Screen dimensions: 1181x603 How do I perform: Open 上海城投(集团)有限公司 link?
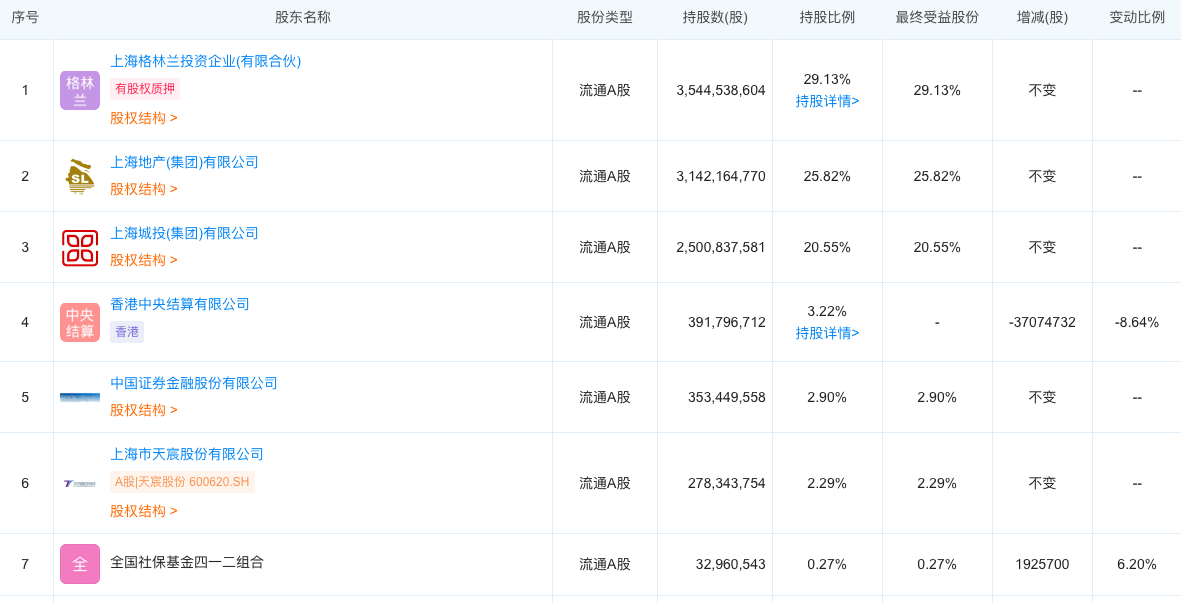click(185, 233)
